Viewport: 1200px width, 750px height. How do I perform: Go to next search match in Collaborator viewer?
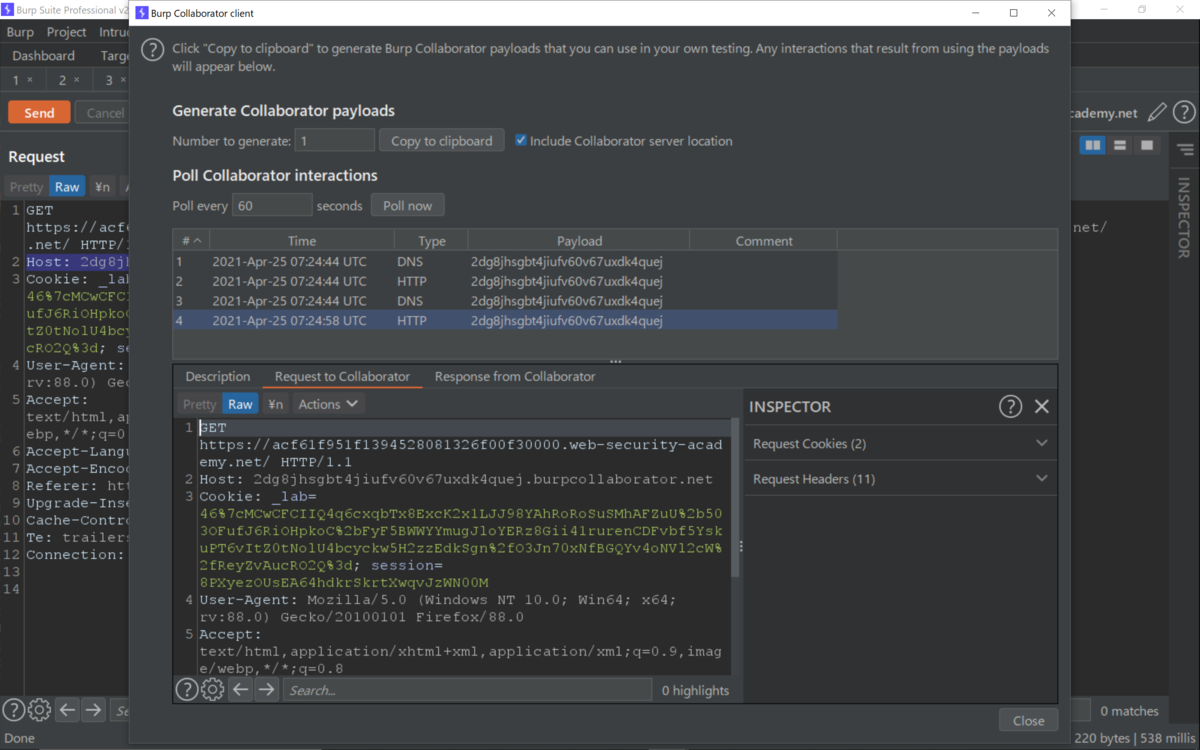266,689
